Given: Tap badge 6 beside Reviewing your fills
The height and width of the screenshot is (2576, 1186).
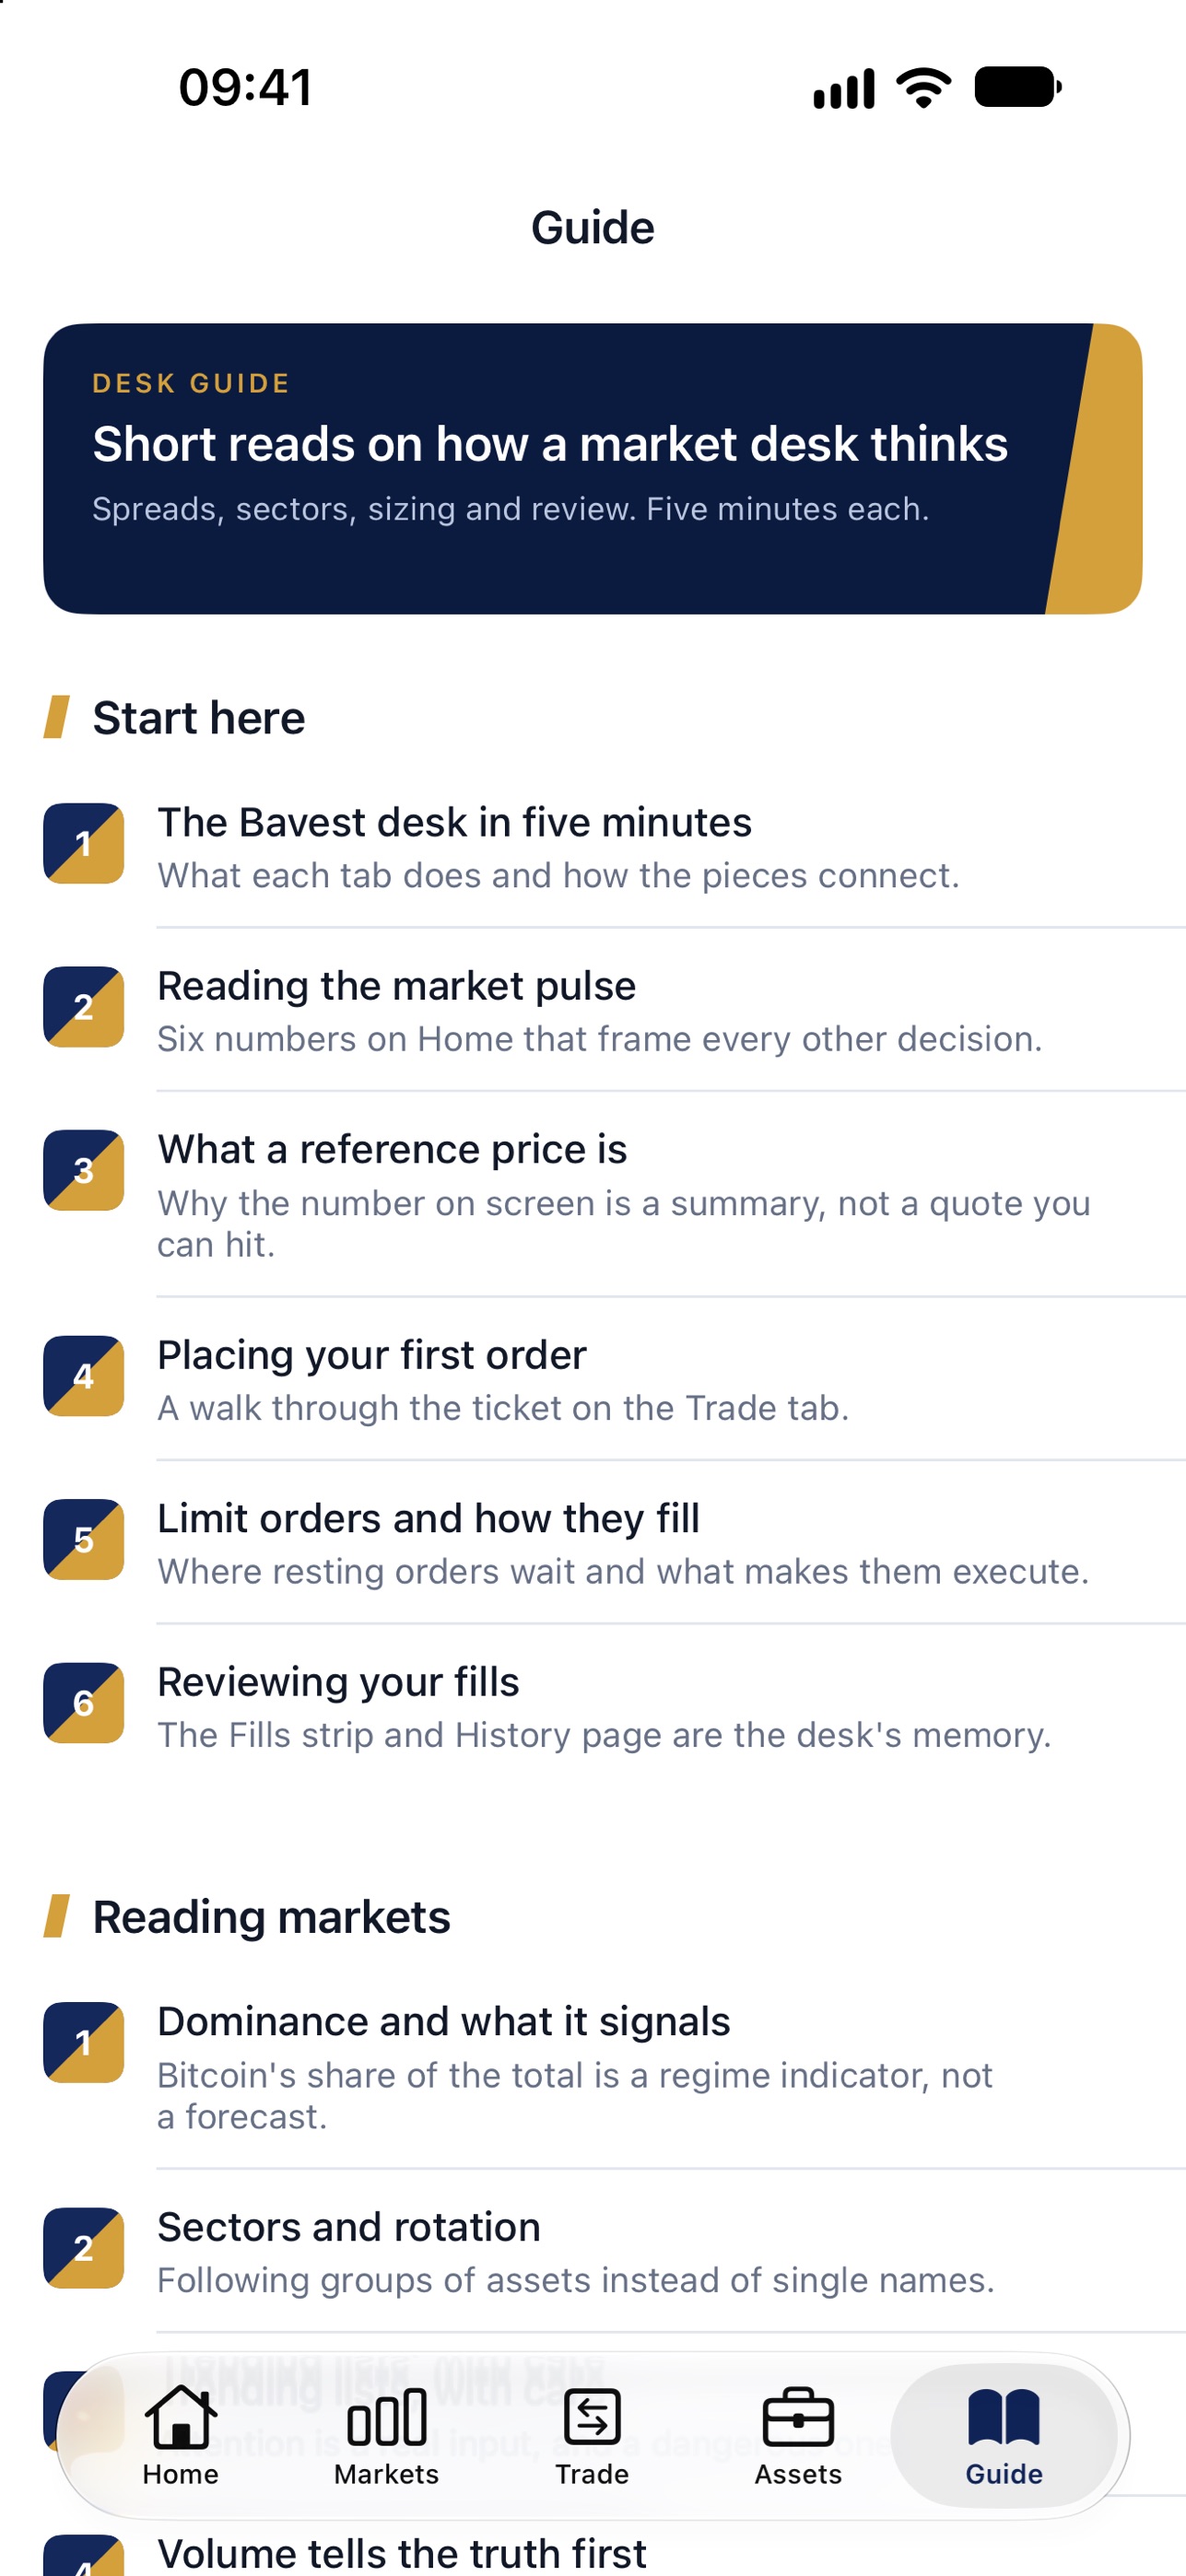Looking at the screenshot, I should (84, 1703).
